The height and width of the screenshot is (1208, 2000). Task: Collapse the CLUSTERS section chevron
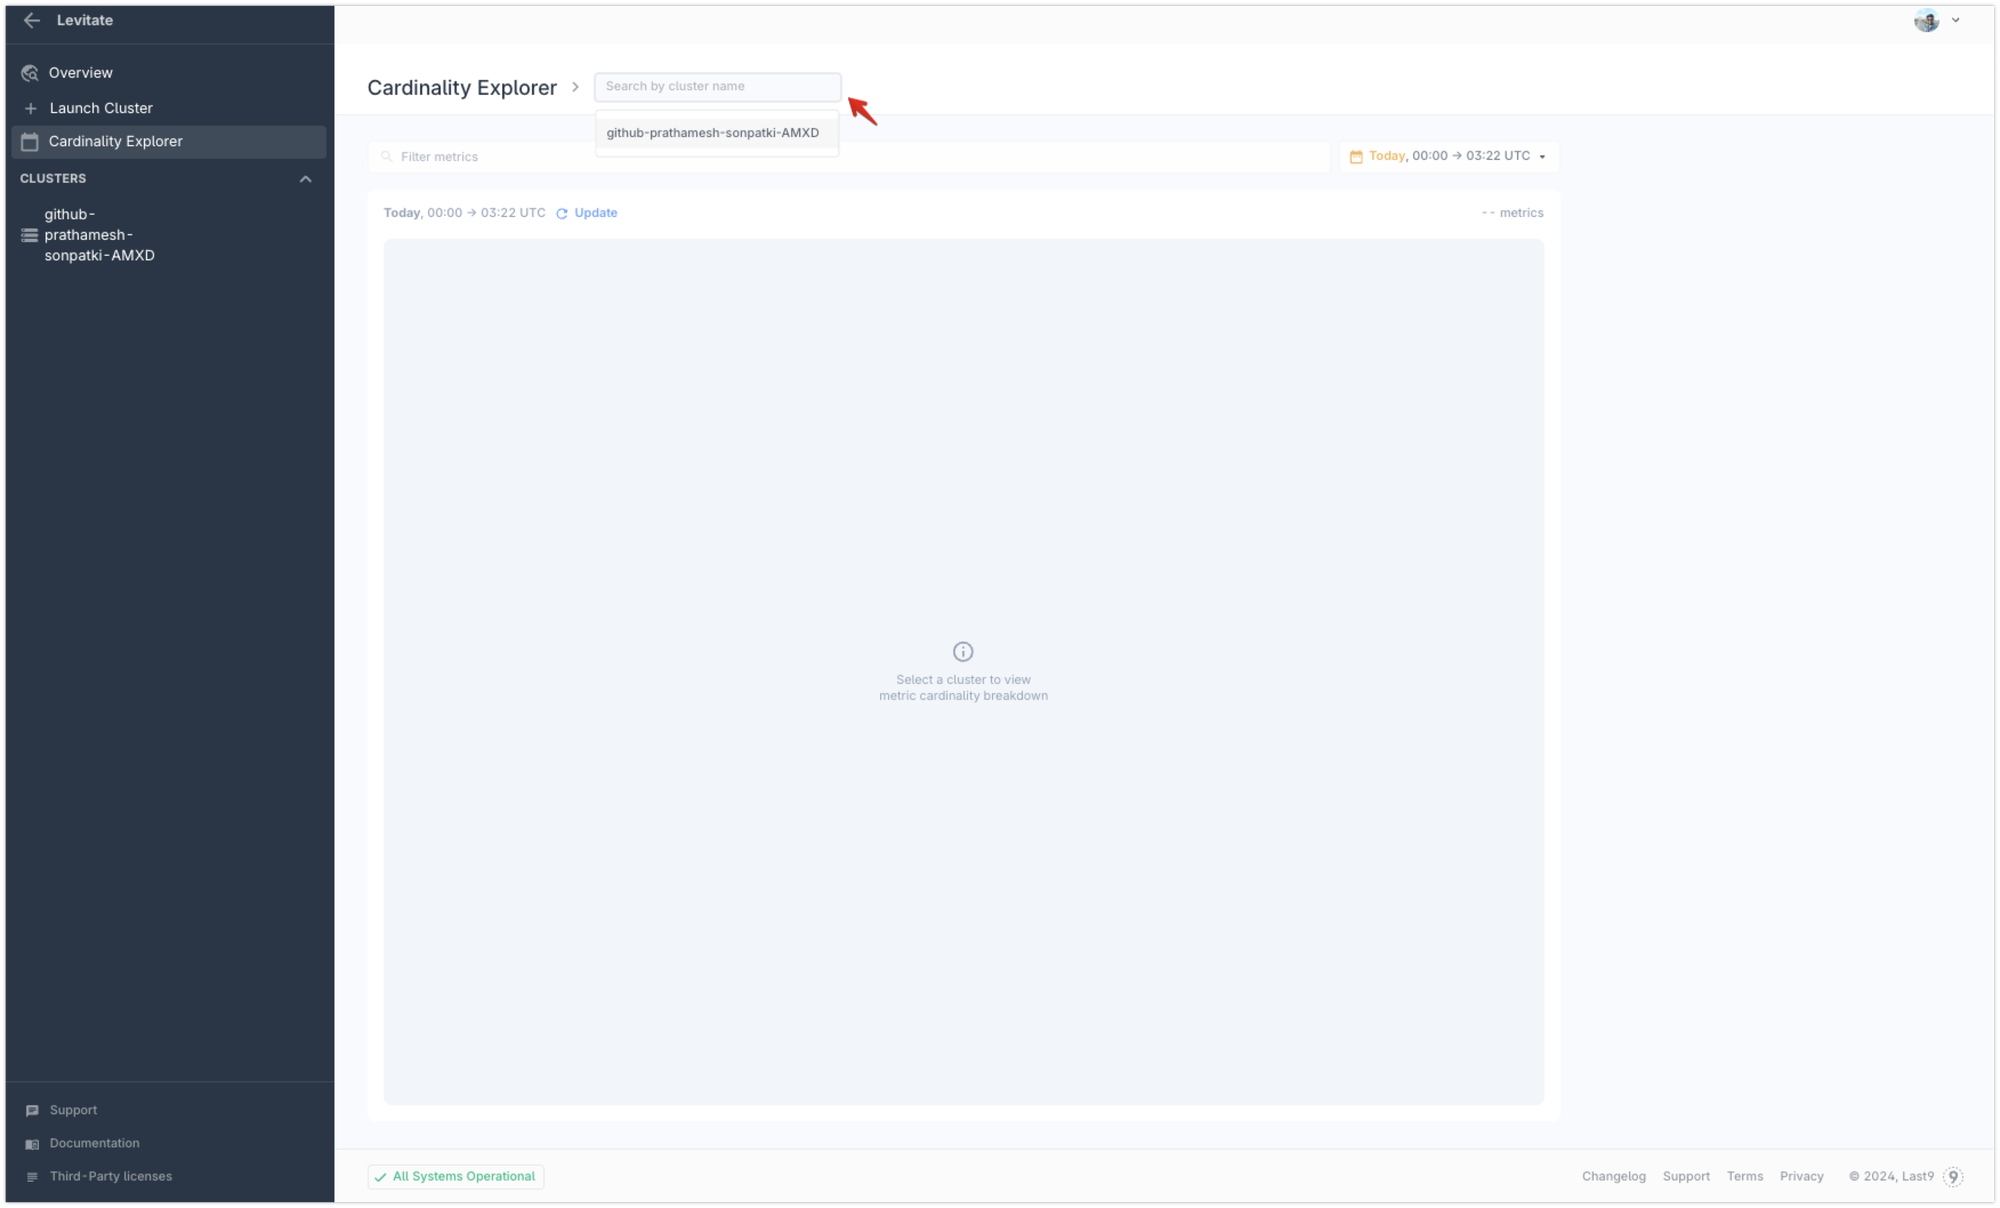(306, 179)
